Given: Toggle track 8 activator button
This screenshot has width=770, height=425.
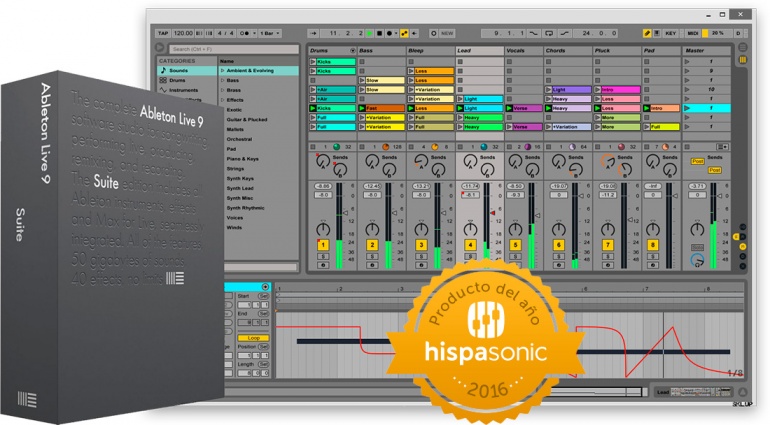Looking at the screenshot, I should tap(653, 245).
